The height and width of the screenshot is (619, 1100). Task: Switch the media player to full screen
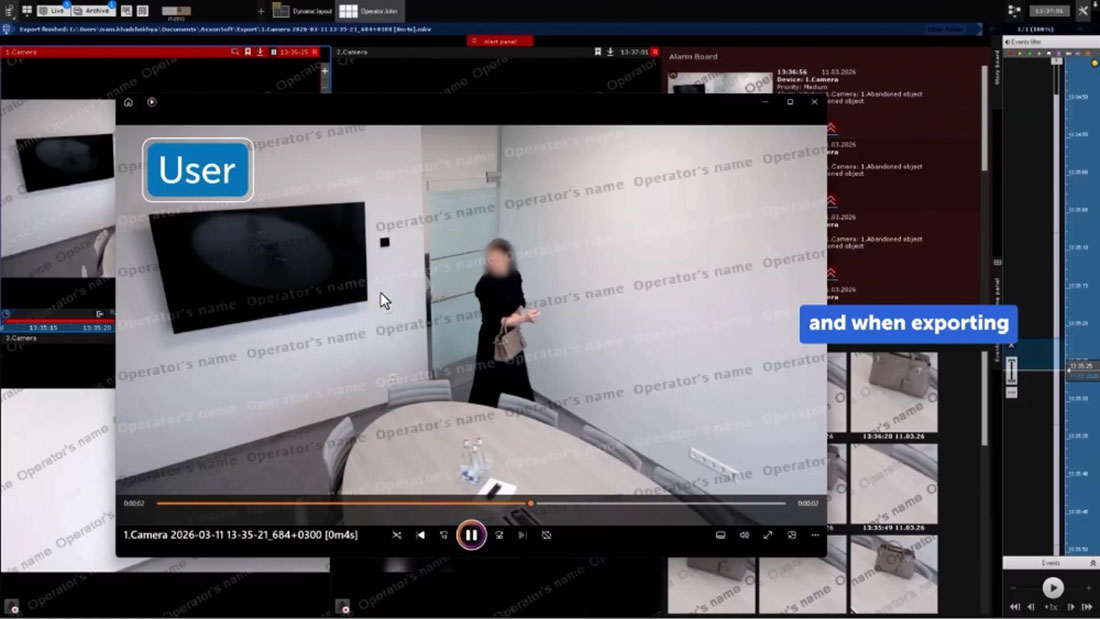pyautogui.click(x=767, y=535)
